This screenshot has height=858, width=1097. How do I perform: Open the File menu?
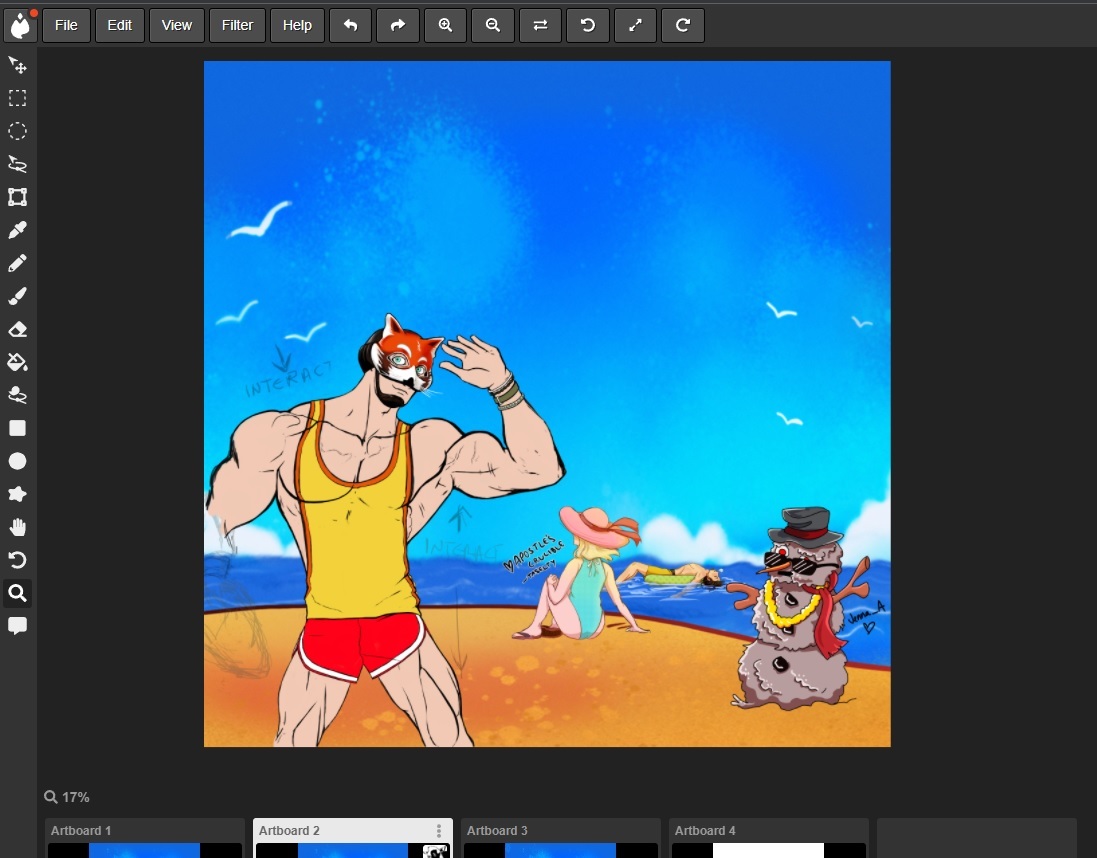pos(66,26)
